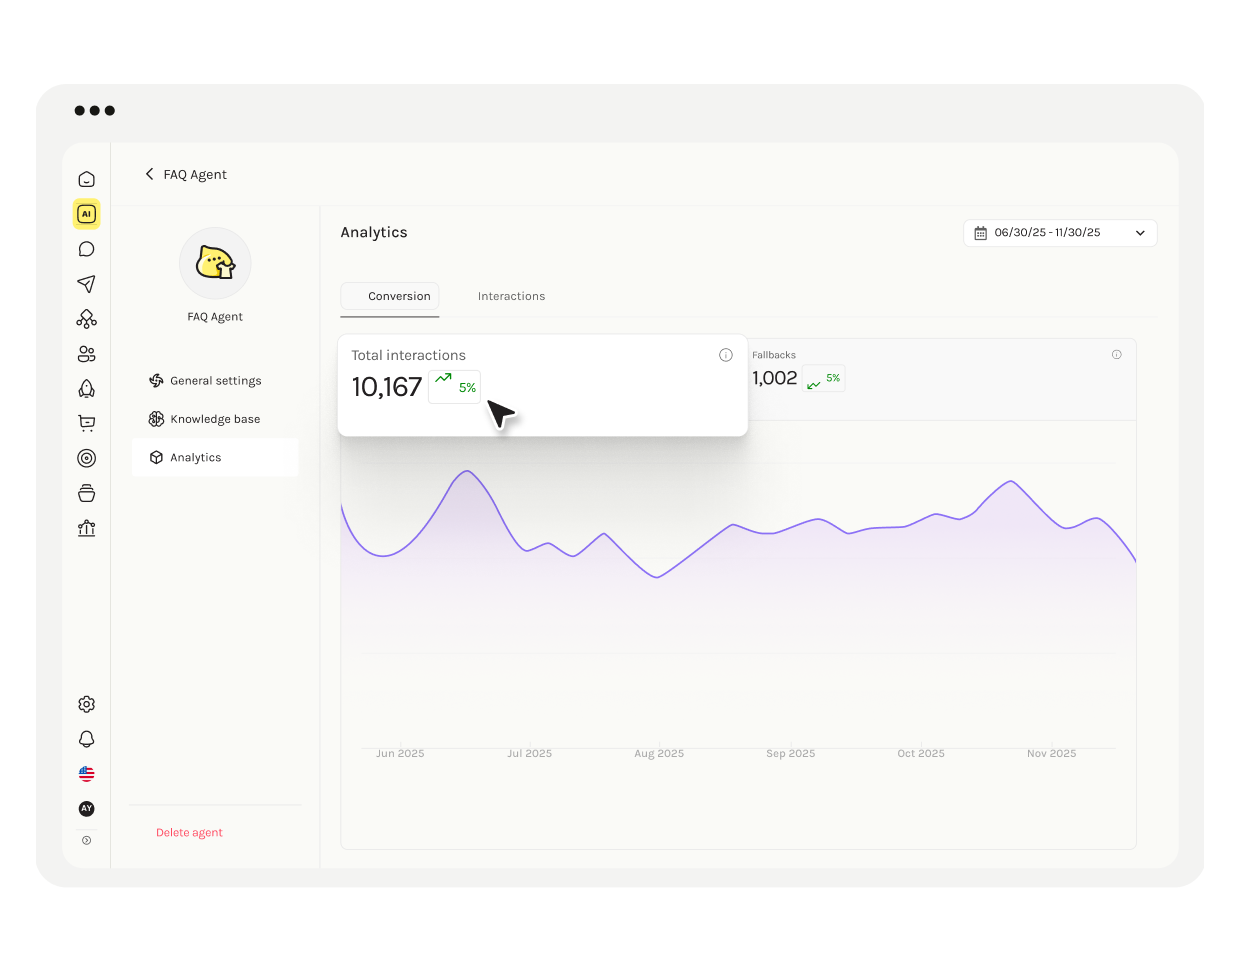
Task: Open the settings gear icon
Action: 87,704
